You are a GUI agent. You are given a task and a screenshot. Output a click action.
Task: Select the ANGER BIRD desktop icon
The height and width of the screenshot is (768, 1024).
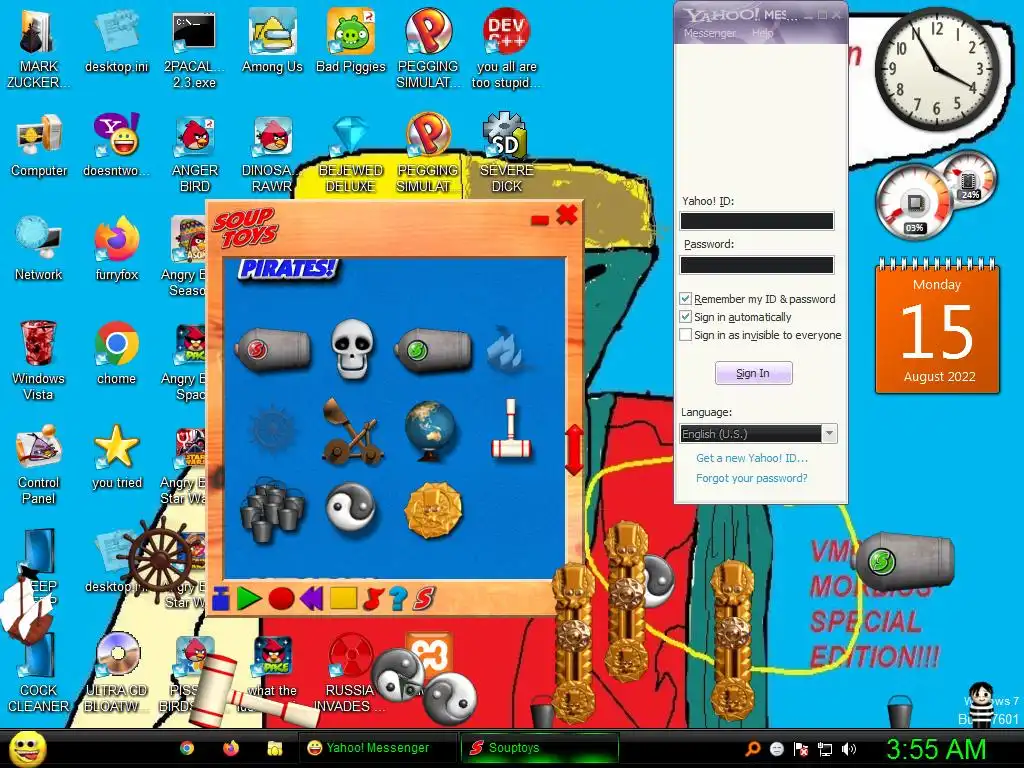tap(195, 153)
